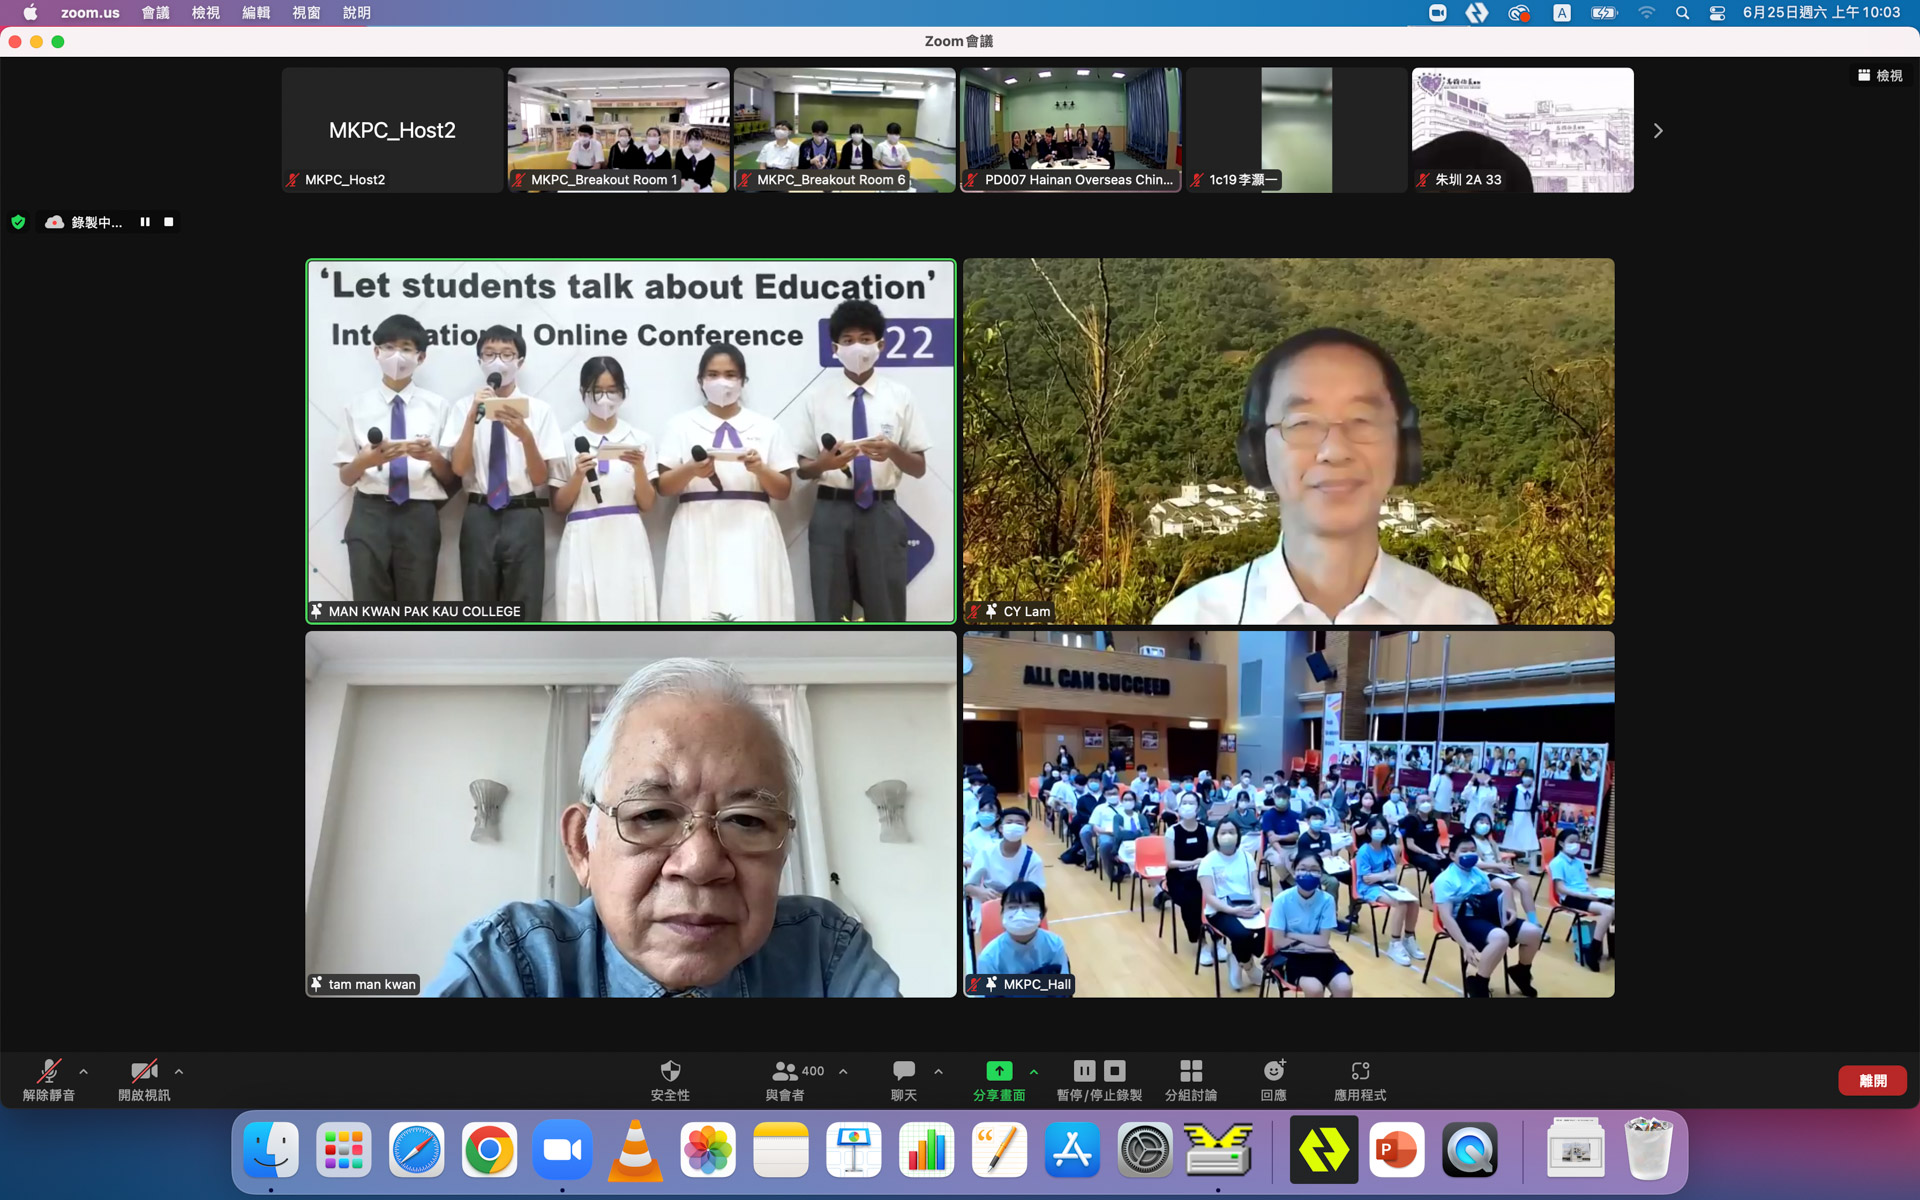Click battery icon in menu bar
Screen dimensions: 1920x1200
pyautogui.click(x=1603, y=13)
